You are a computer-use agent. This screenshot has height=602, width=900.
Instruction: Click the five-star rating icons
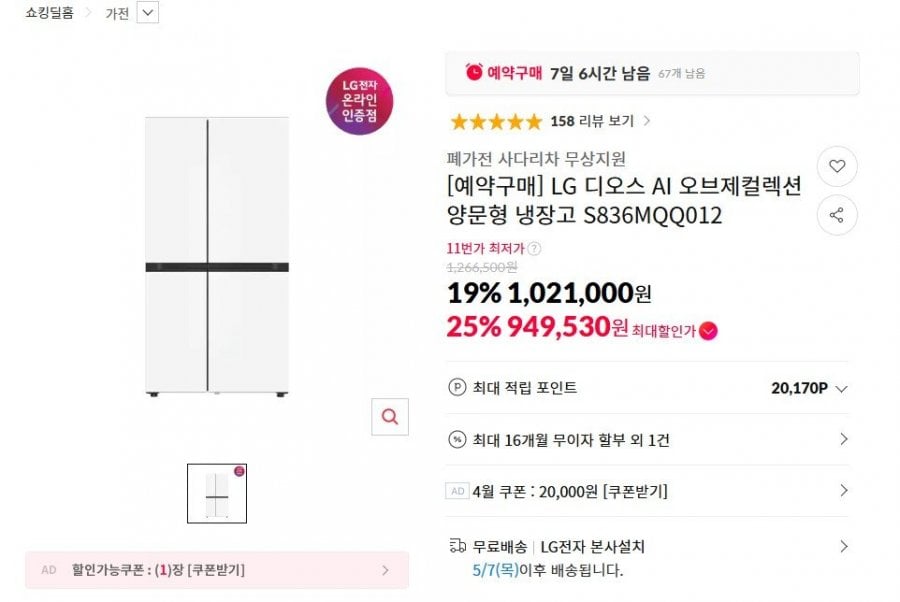[495, 122]
